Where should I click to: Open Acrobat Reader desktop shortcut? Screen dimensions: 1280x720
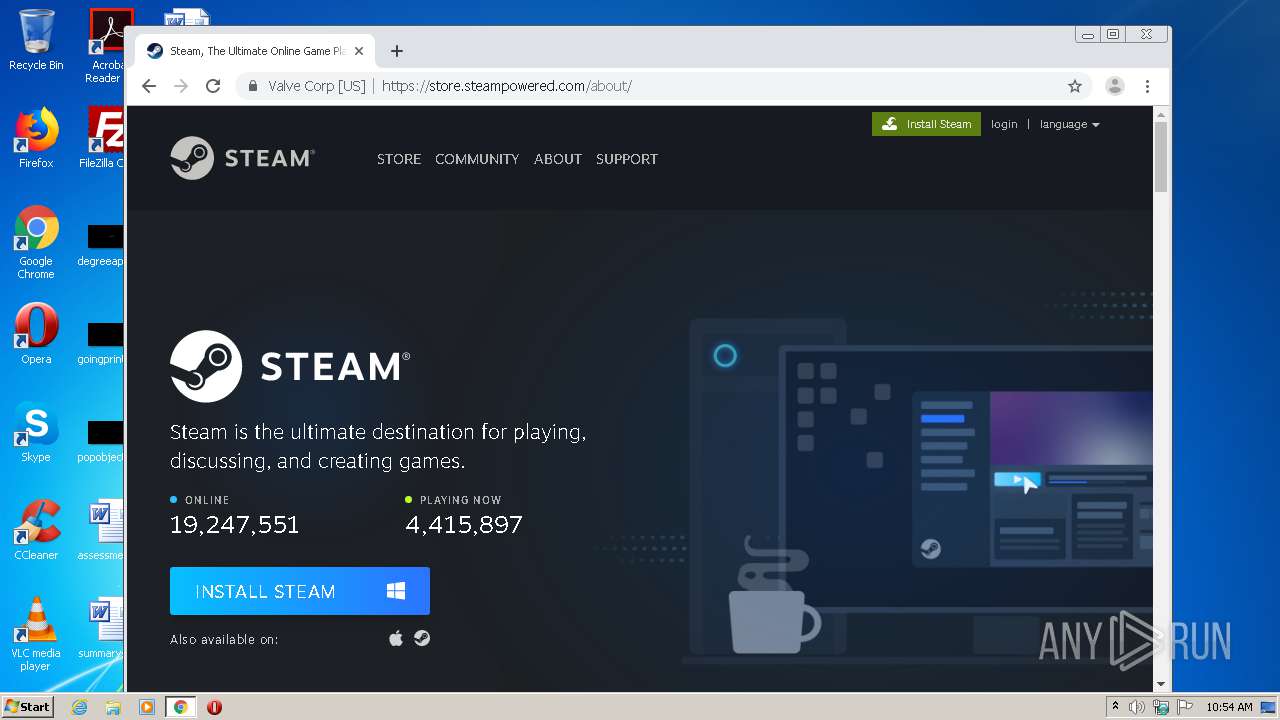coord(106,46)
